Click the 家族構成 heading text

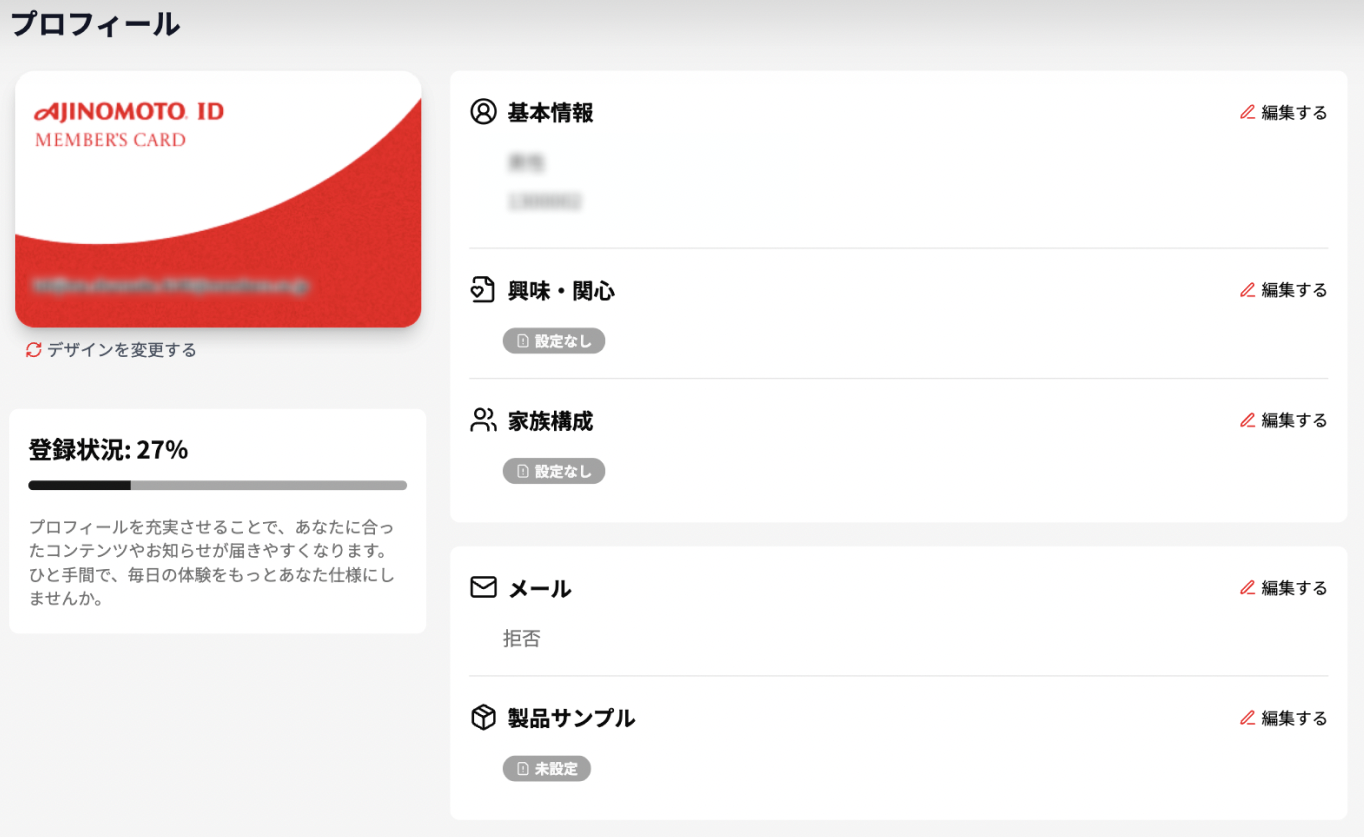[551, 421]
